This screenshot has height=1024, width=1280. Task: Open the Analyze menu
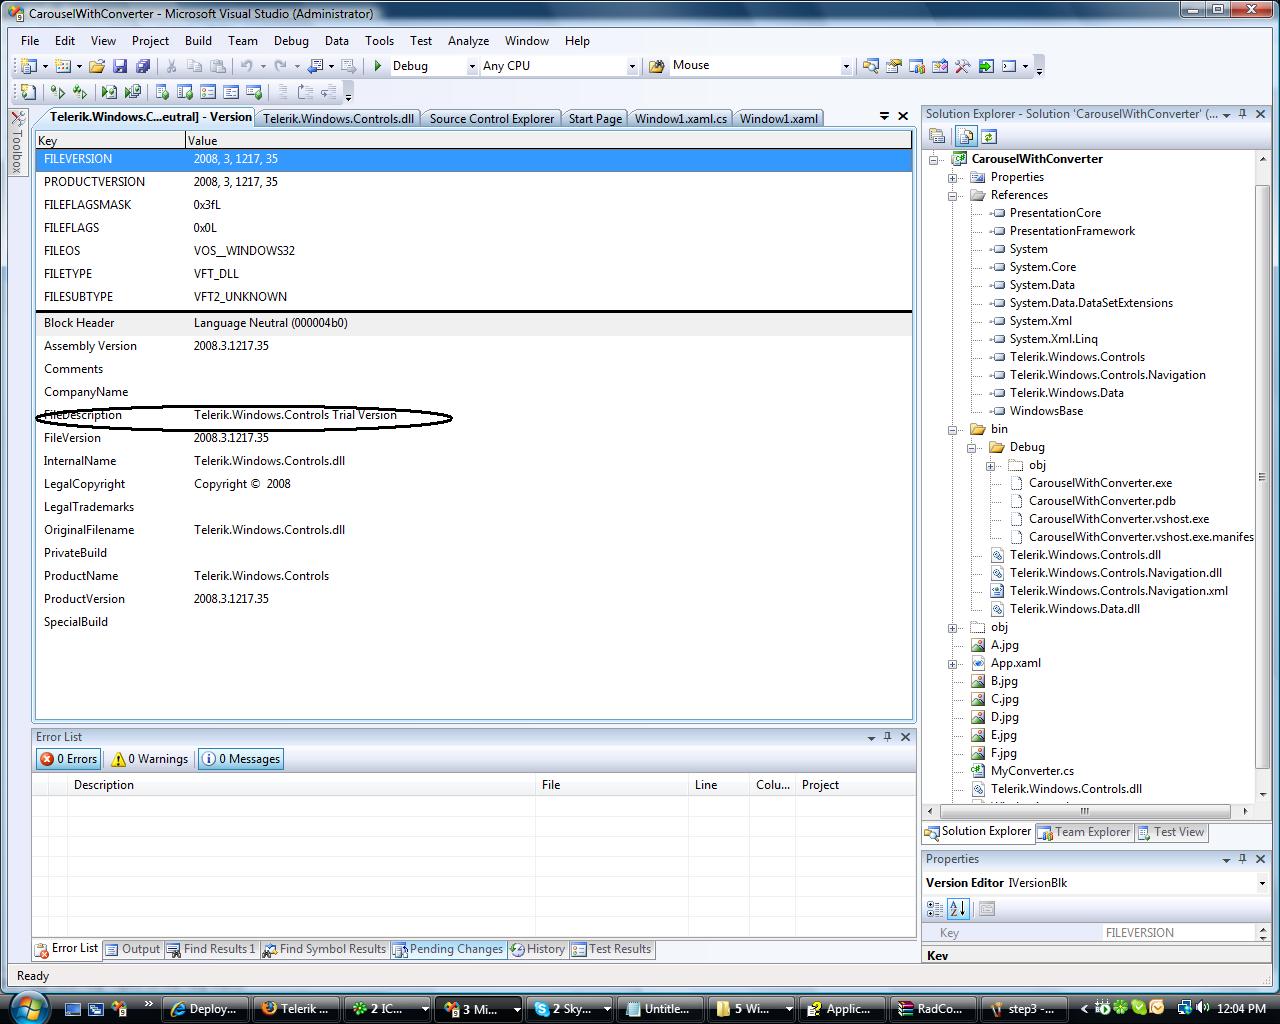point(468,41)
